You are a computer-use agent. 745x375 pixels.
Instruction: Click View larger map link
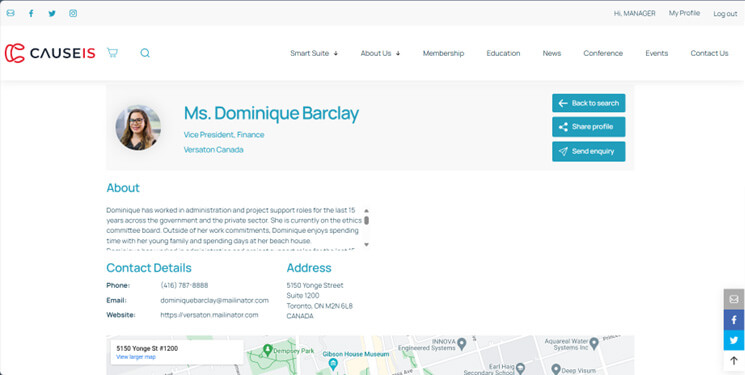pyautogui.click(x=136, y=357)
